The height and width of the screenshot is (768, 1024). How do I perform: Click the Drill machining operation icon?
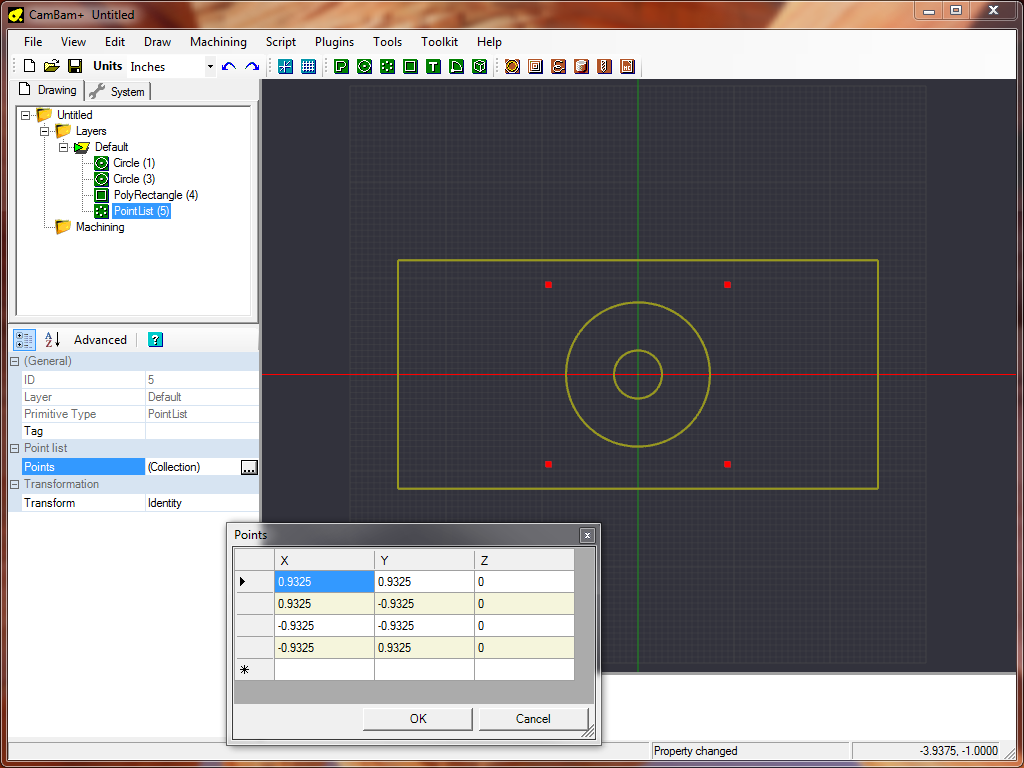coord(604,66)
